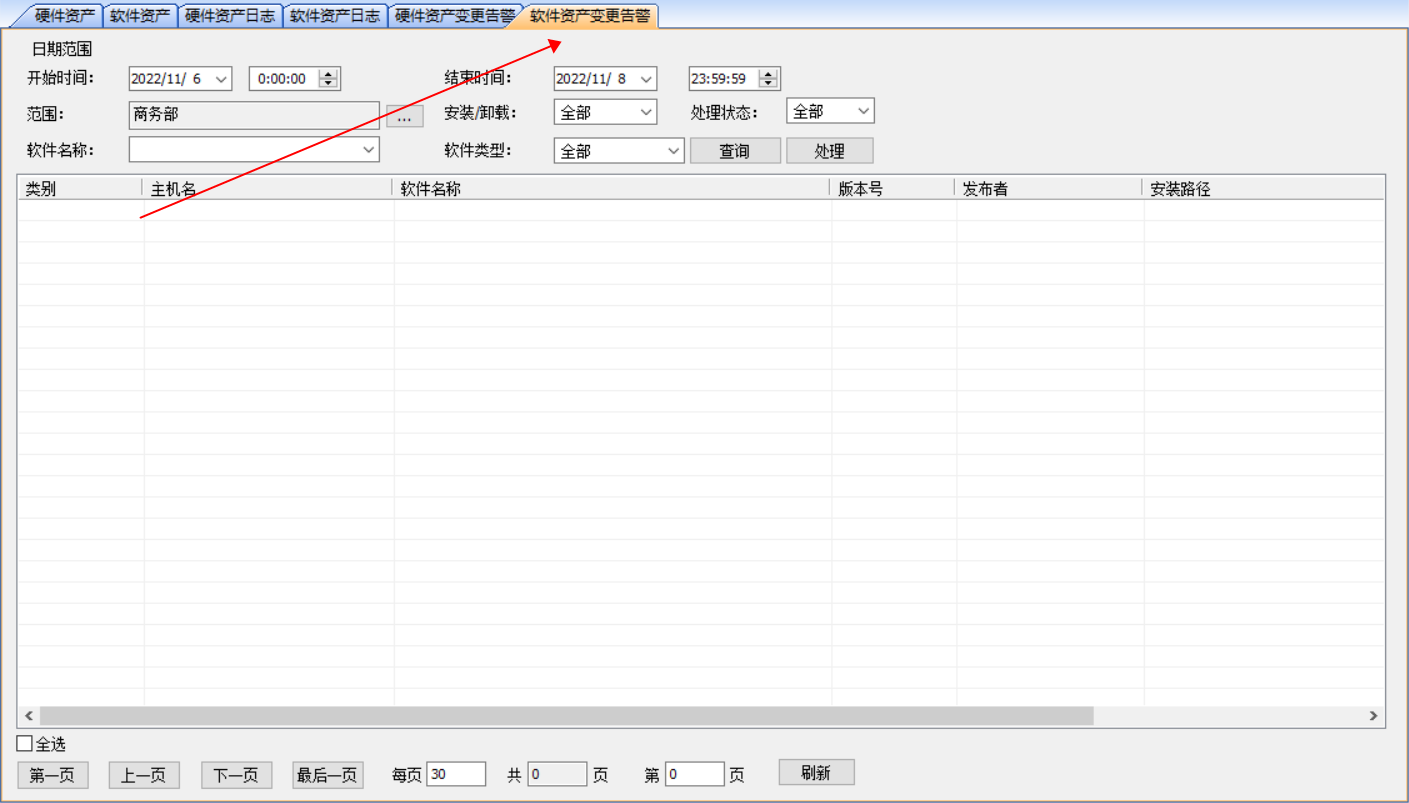
Task: Tick the 全选 checkbox
Action: (x=25, y=744)
